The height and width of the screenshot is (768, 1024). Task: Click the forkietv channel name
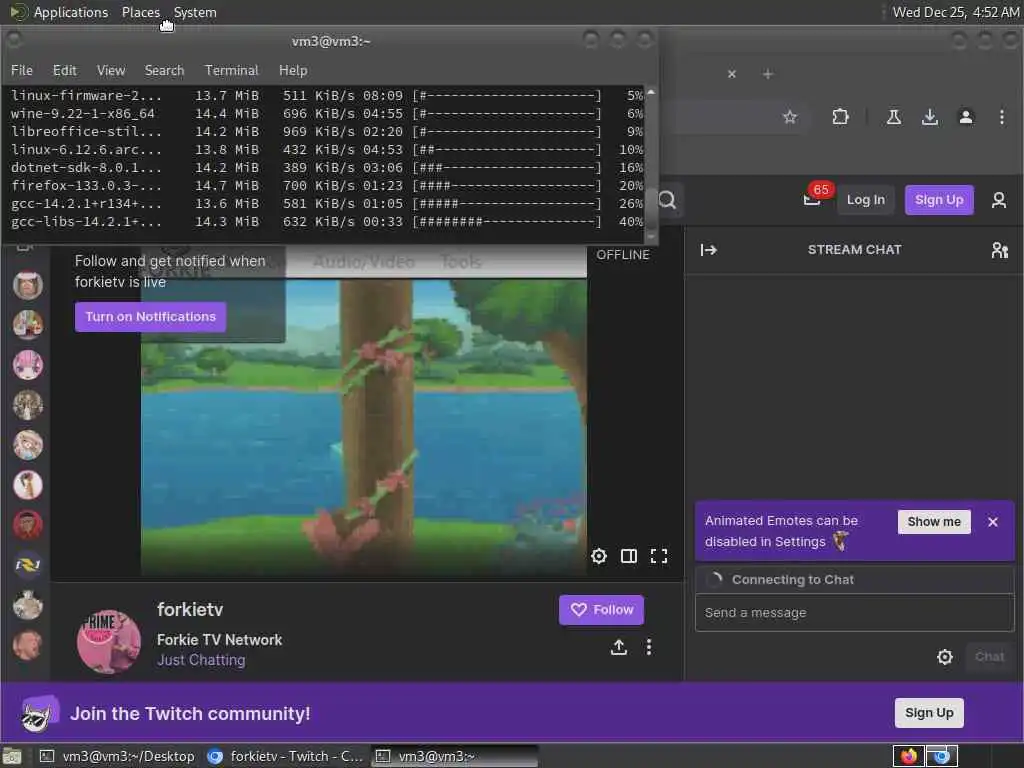pos(190,609)
